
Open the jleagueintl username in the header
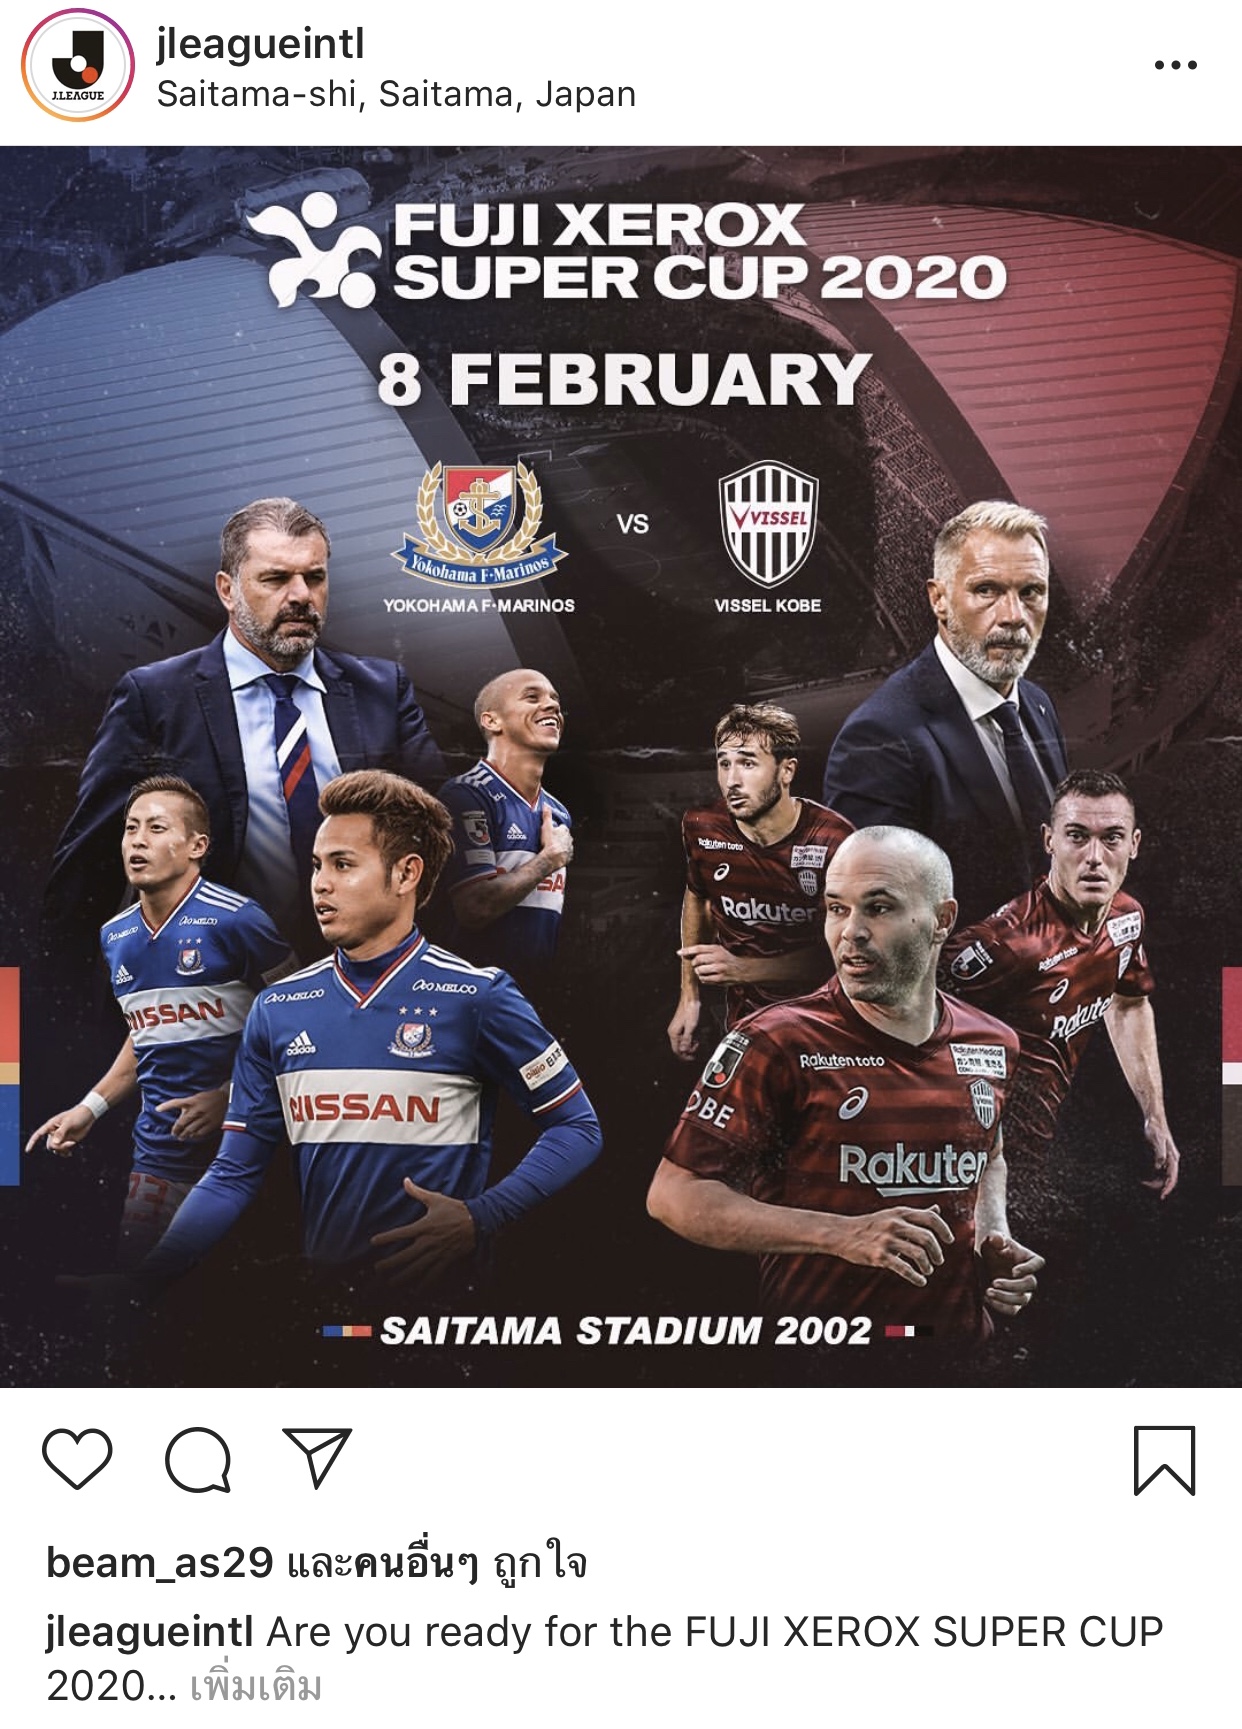coord(260,44)
